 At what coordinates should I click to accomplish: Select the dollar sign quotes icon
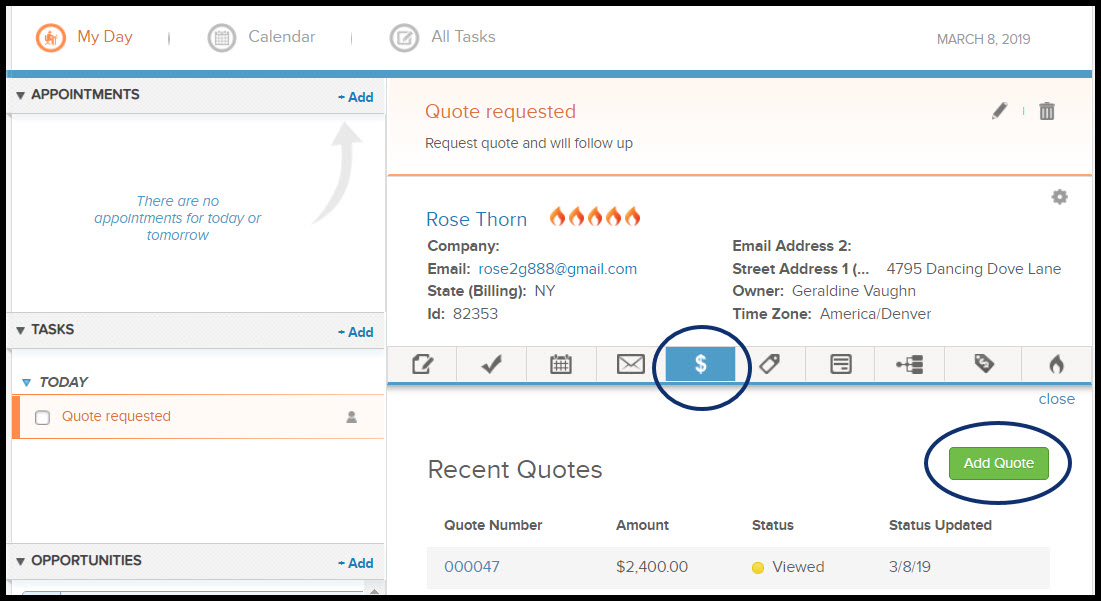[x=700, y=364]
